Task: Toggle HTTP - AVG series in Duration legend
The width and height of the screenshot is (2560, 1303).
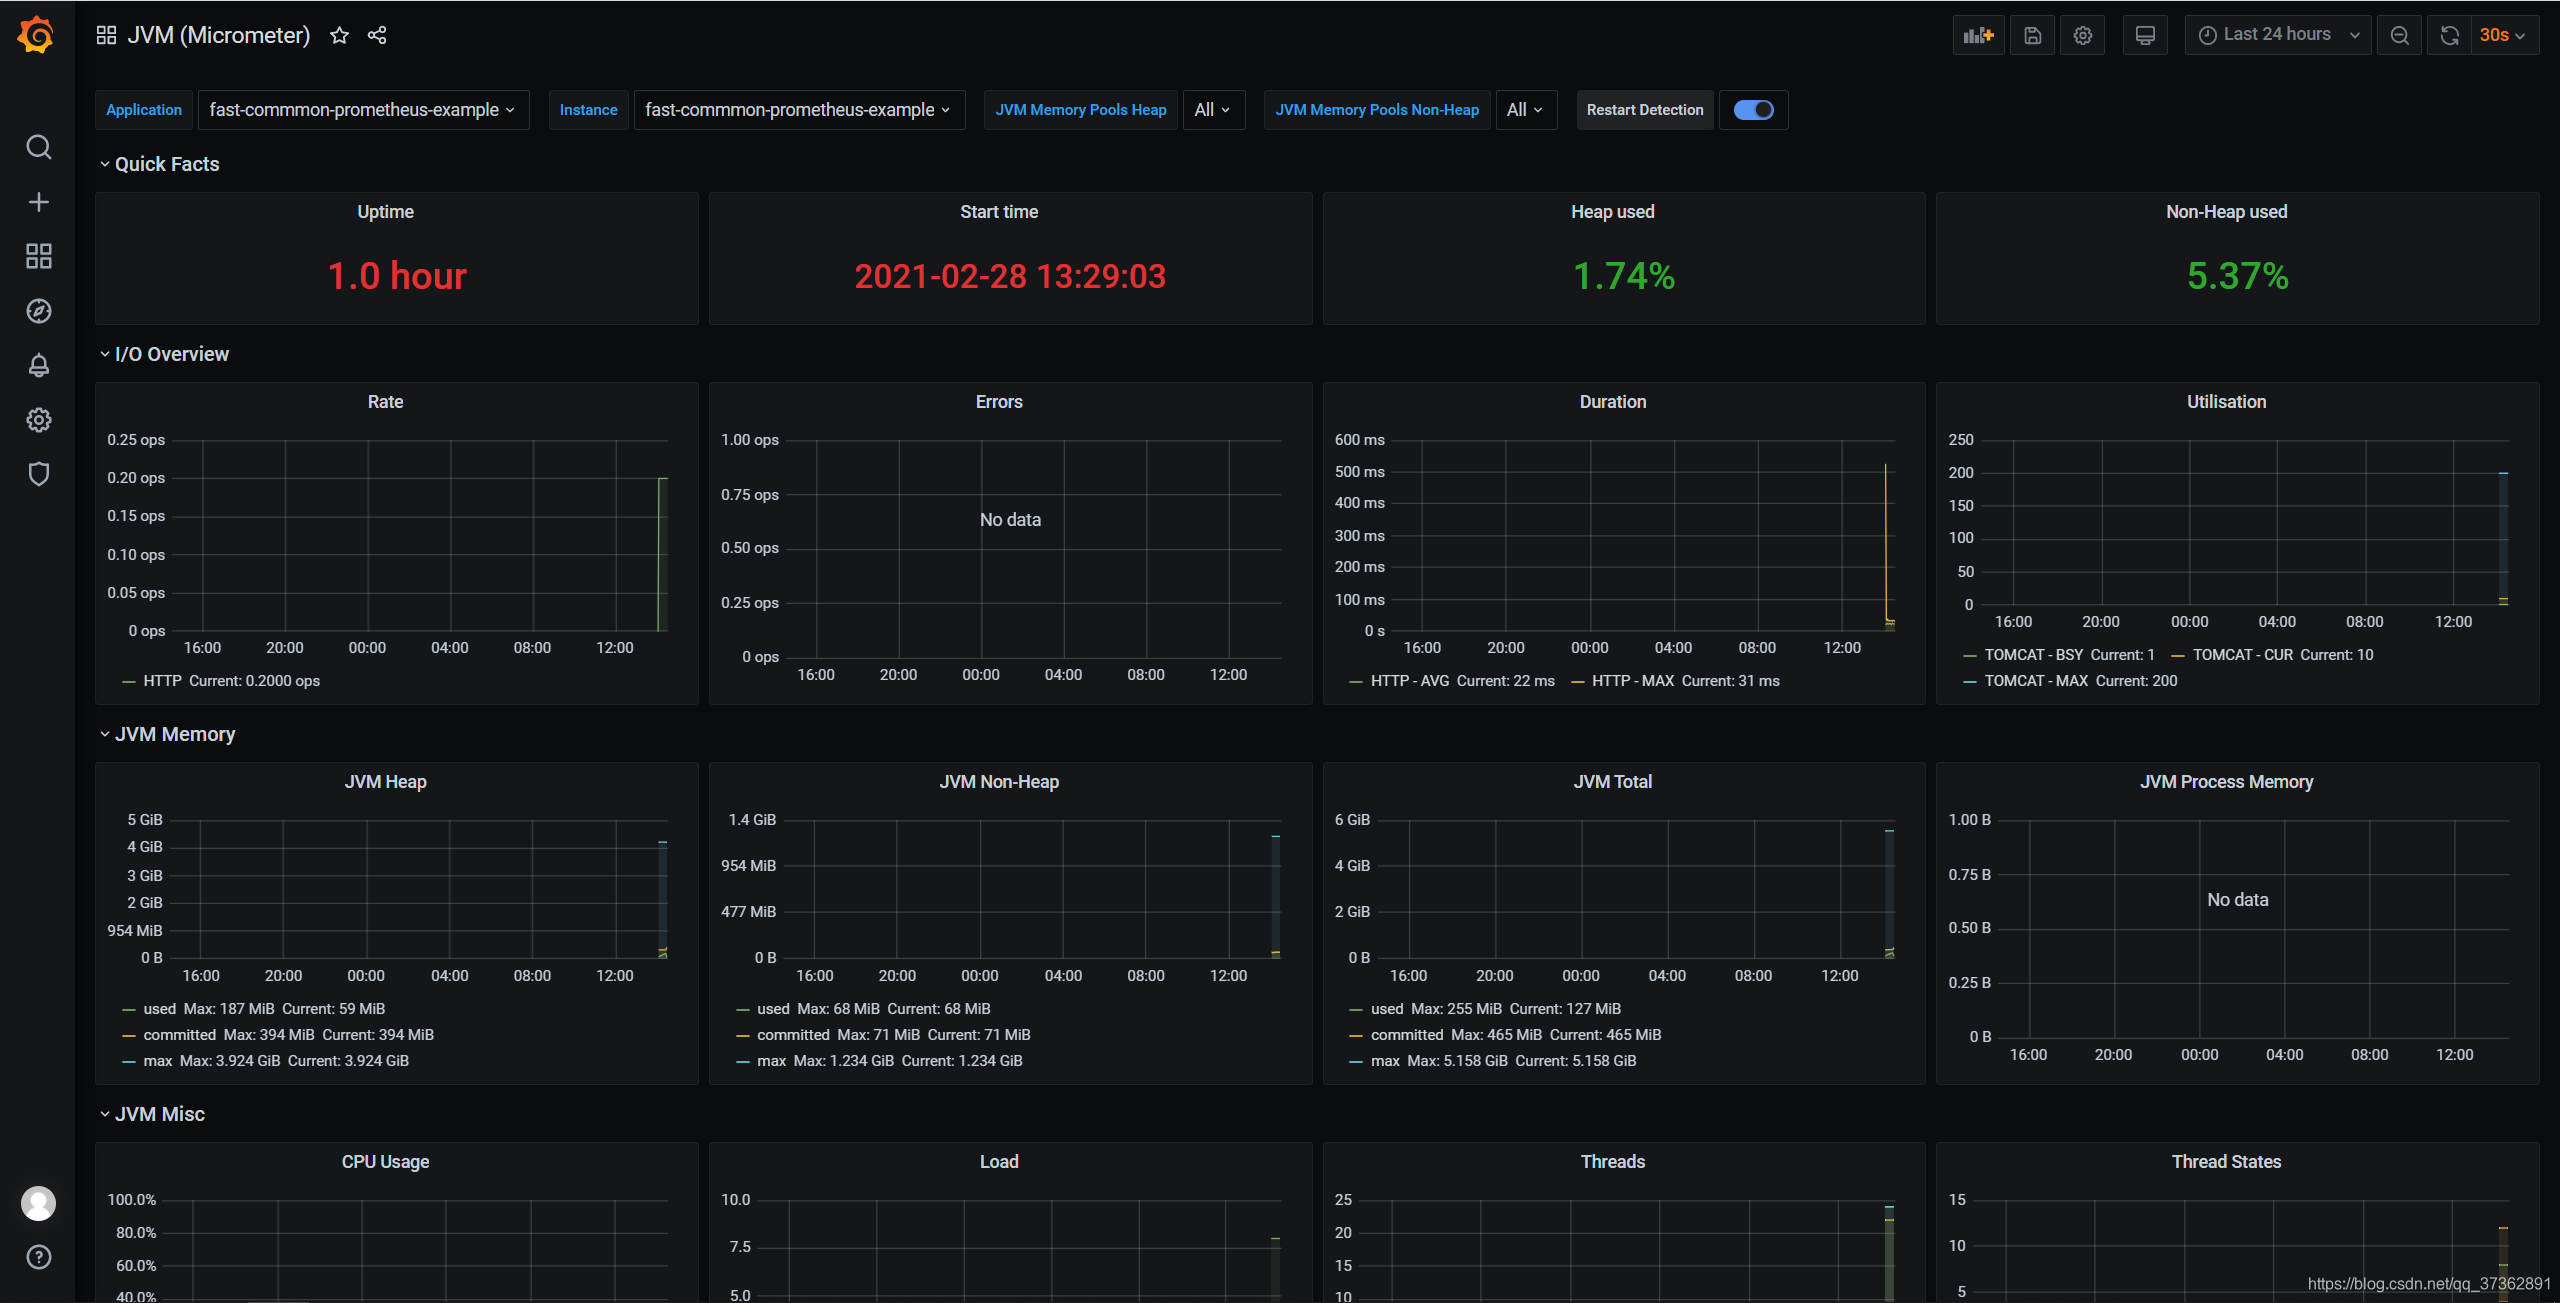Action: pyautogui.click(x=1409, y=681)
